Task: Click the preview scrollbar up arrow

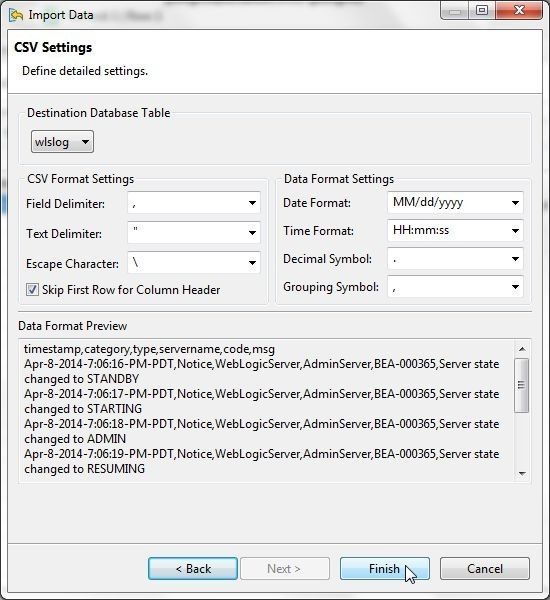Action: pos(522,349)
